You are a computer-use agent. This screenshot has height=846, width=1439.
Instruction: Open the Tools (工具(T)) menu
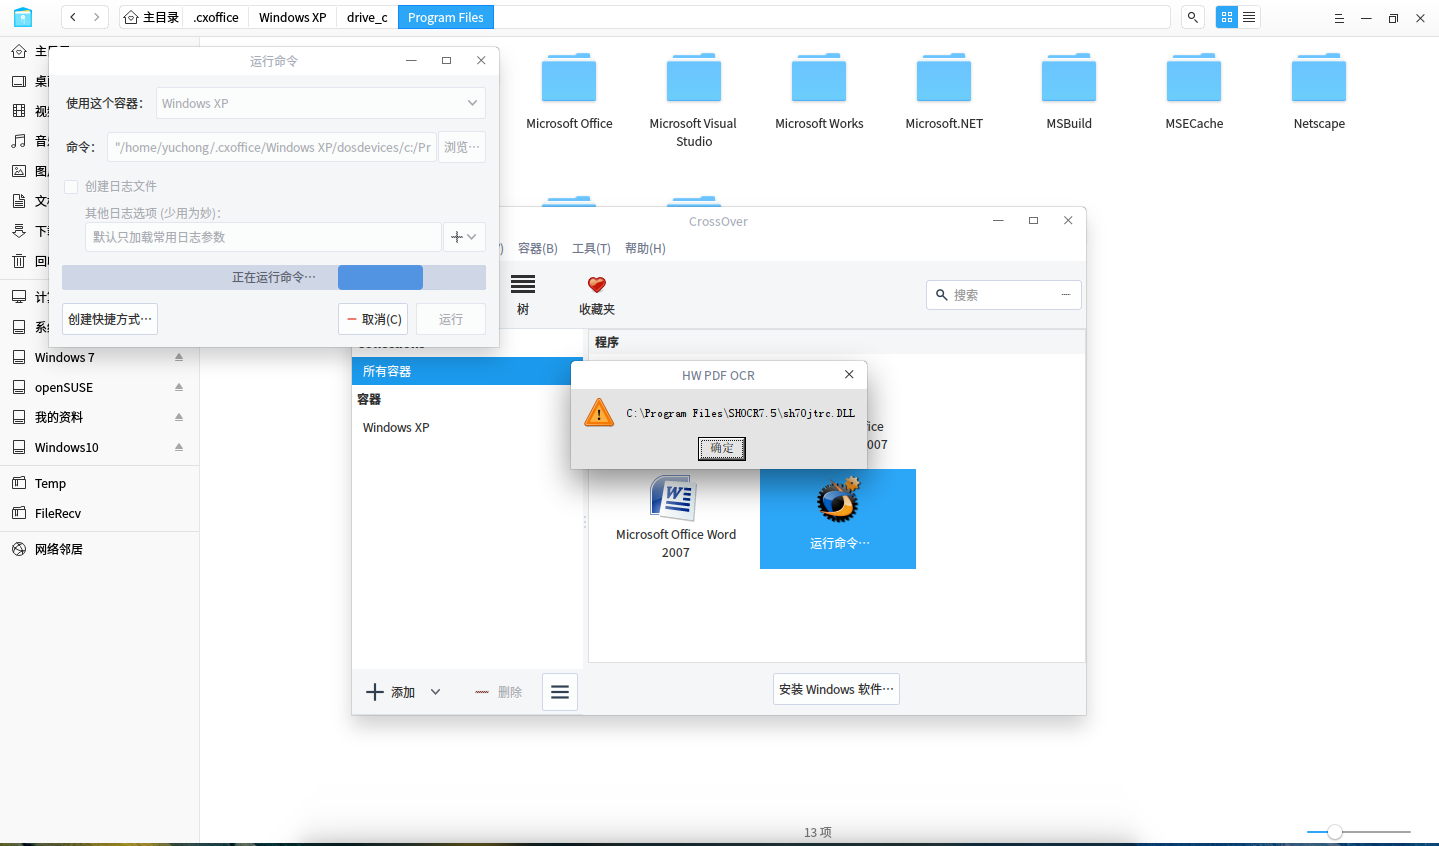click(x=591, y=248)
